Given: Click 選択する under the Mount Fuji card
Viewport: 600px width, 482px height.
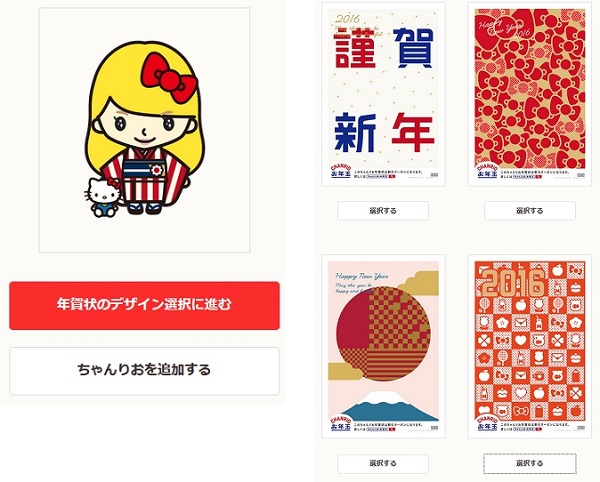Looking at the screenshot, I should pos(383,463).
